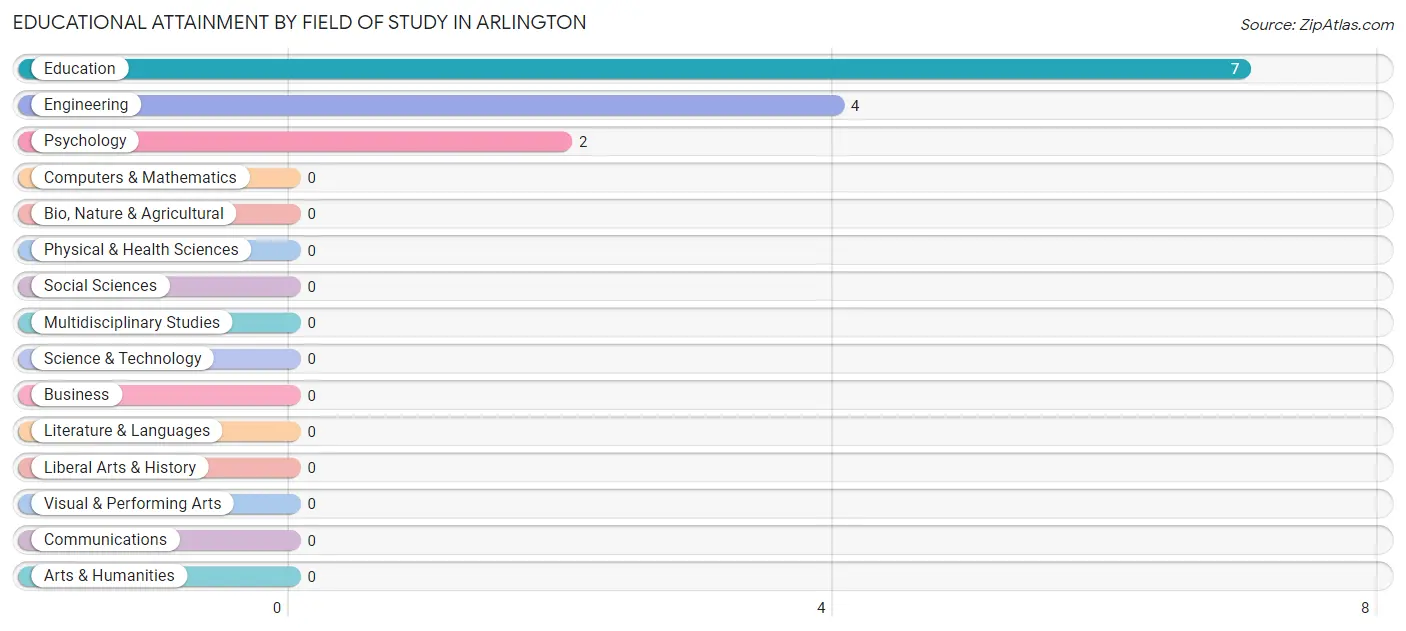Select the Engineering bar label
The image size is (1406, 631).
pyautogui.click(x=86, y=105)
